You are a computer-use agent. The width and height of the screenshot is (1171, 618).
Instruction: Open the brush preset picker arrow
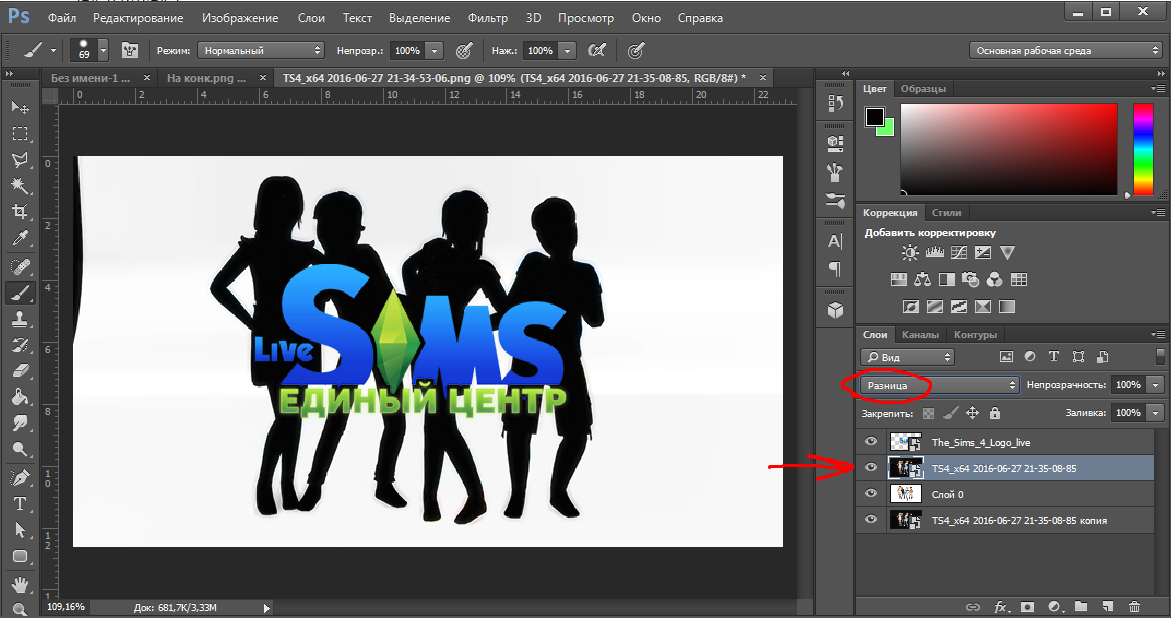pos(103,51)
